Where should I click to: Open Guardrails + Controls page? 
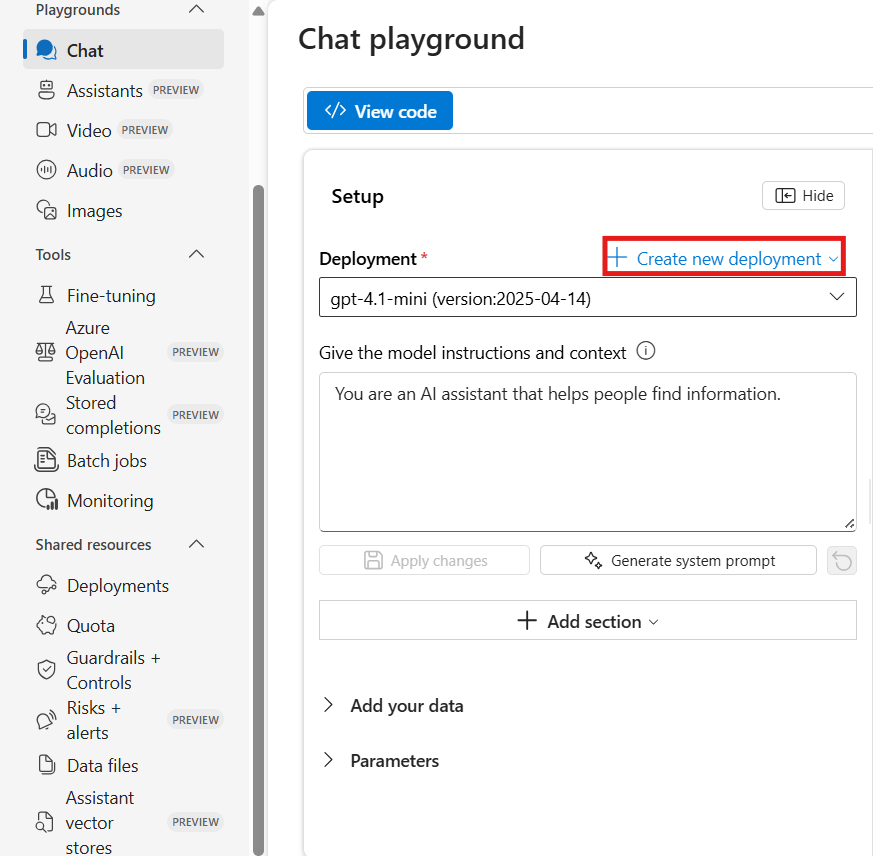114,670
